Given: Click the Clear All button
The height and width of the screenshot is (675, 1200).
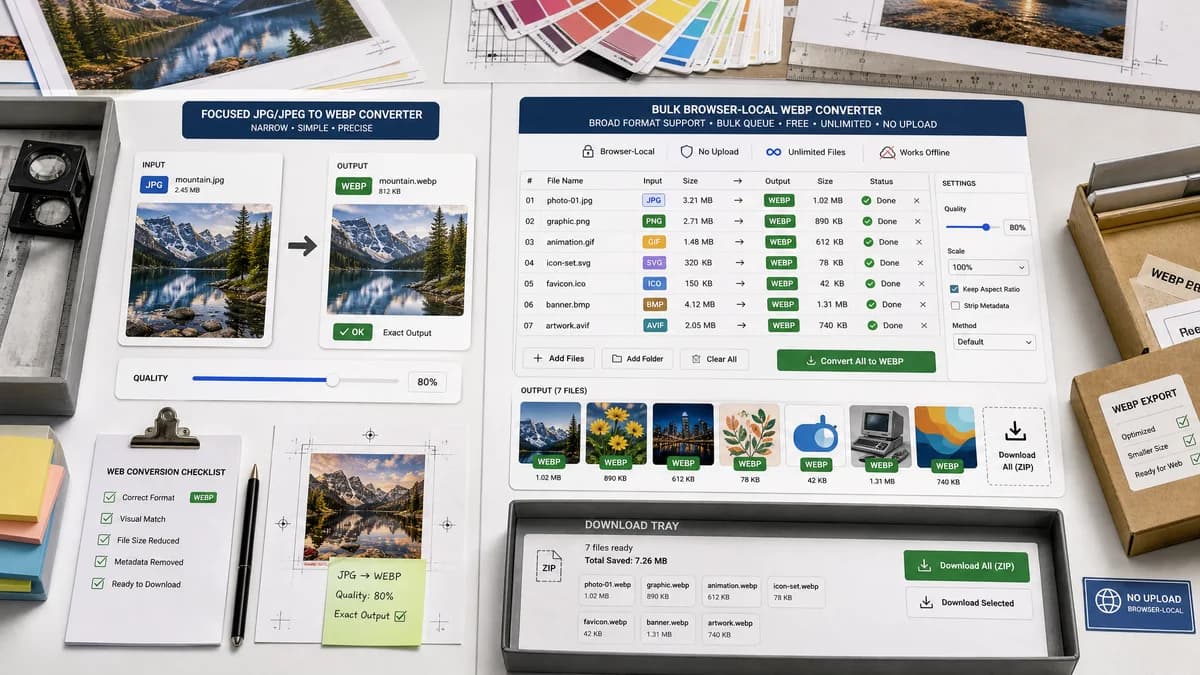Looking at the screenshot, I should pos(714,359).
